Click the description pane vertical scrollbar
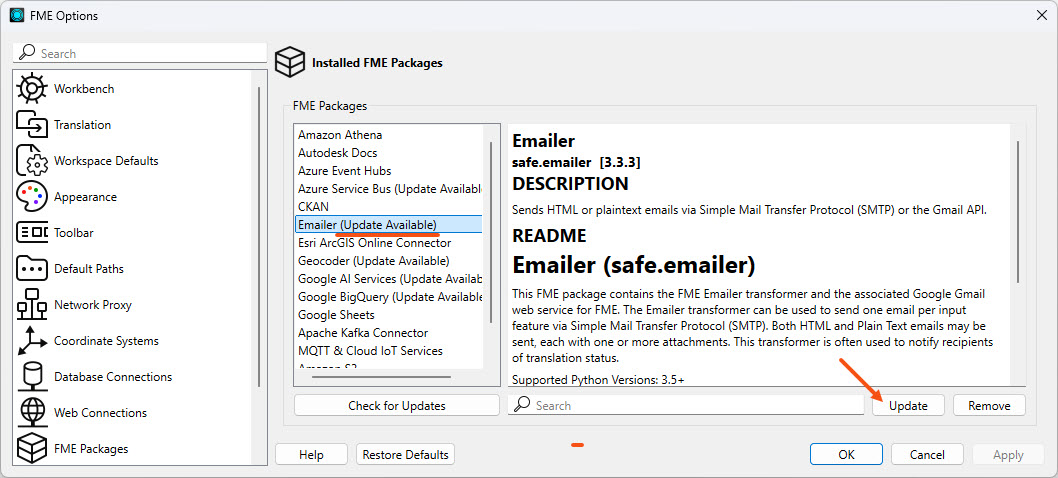This screenshot has height=478, width=1058. [x=1018, y=211]
